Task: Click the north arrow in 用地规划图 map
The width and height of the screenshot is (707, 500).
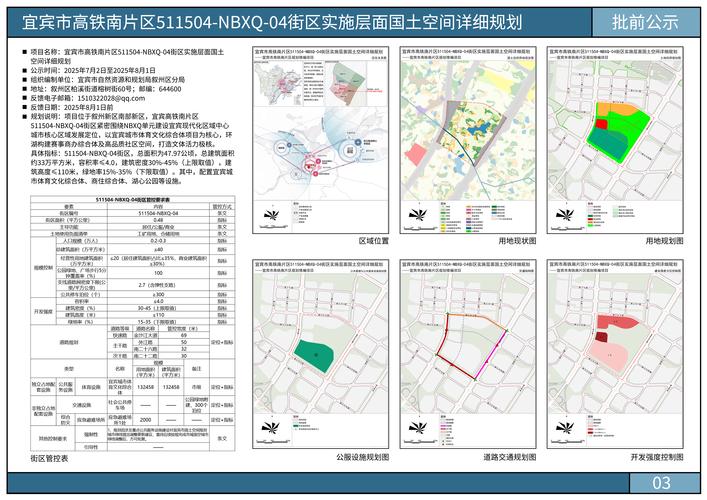Action: click(566, 214)
